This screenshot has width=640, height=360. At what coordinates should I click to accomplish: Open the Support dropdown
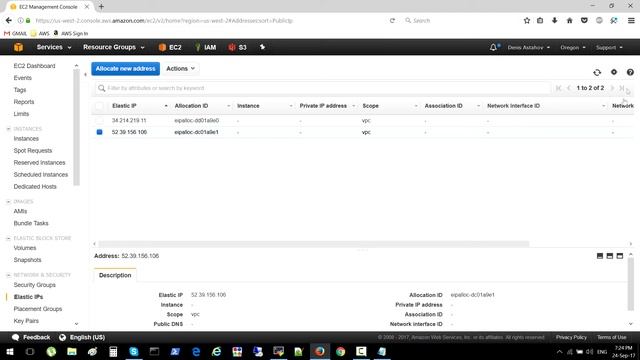[x=609, y=48]
